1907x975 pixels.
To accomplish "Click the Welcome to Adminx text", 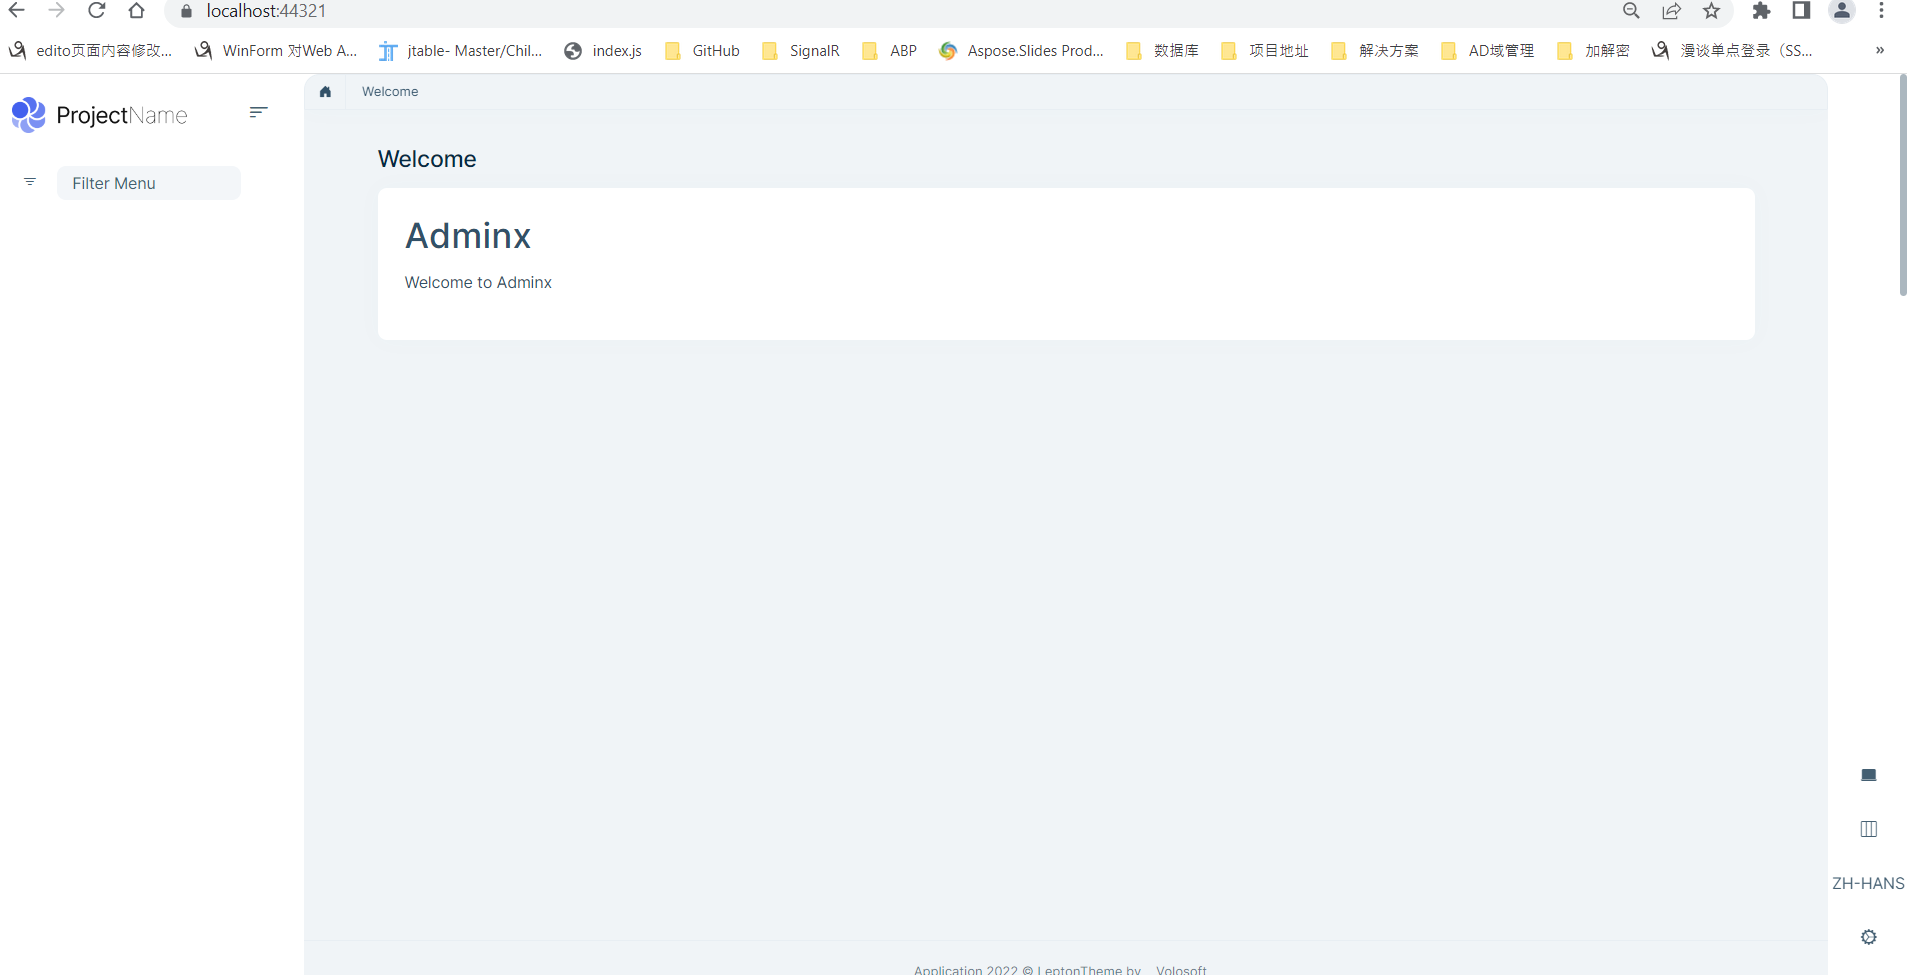I will (x=478, y=283).
